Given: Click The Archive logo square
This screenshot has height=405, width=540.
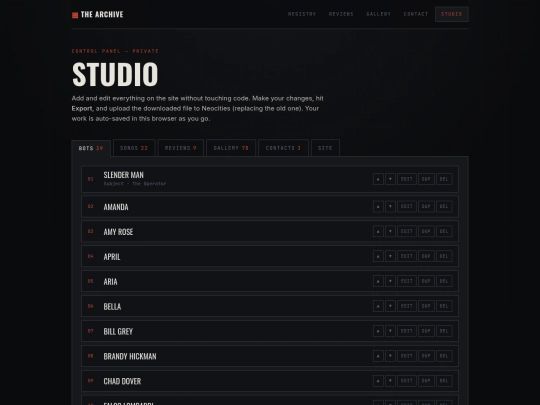Looking at the screenshot, I should tap(75, 15).
